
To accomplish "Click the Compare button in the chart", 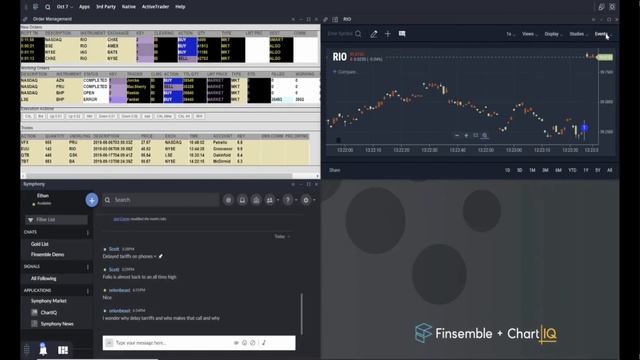I will point(345,72).
